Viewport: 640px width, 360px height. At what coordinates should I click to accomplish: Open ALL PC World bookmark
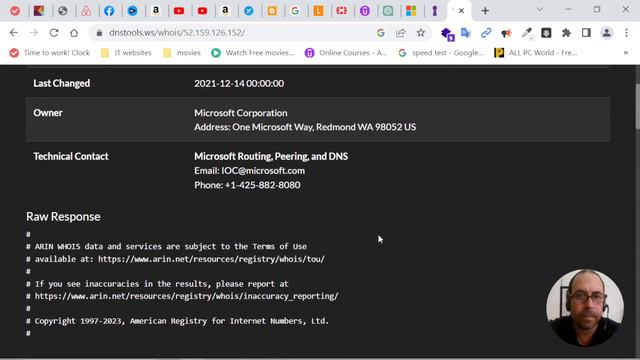pyautogui.click(x=536, y=53)
